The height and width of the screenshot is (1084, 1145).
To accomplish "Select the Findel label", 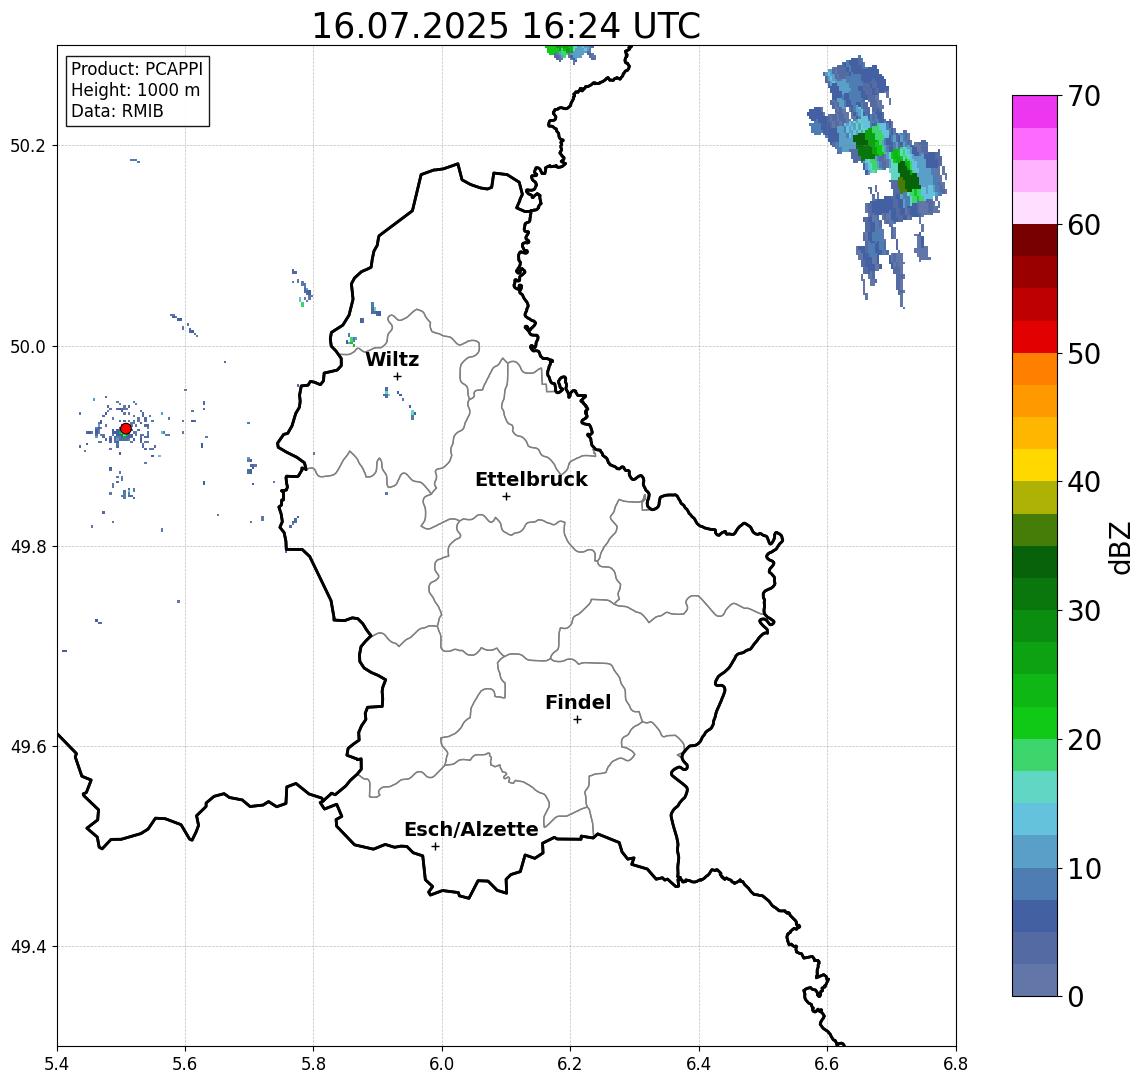I will pos(578,702).
